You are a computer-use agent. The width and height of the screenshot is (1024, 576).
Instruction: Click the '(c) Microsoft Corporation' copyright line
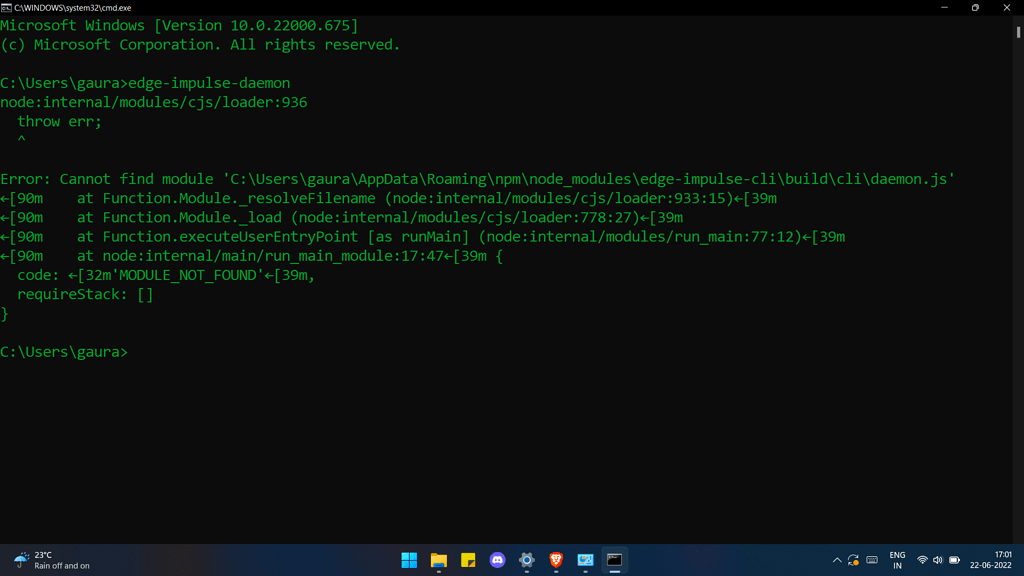200,45
